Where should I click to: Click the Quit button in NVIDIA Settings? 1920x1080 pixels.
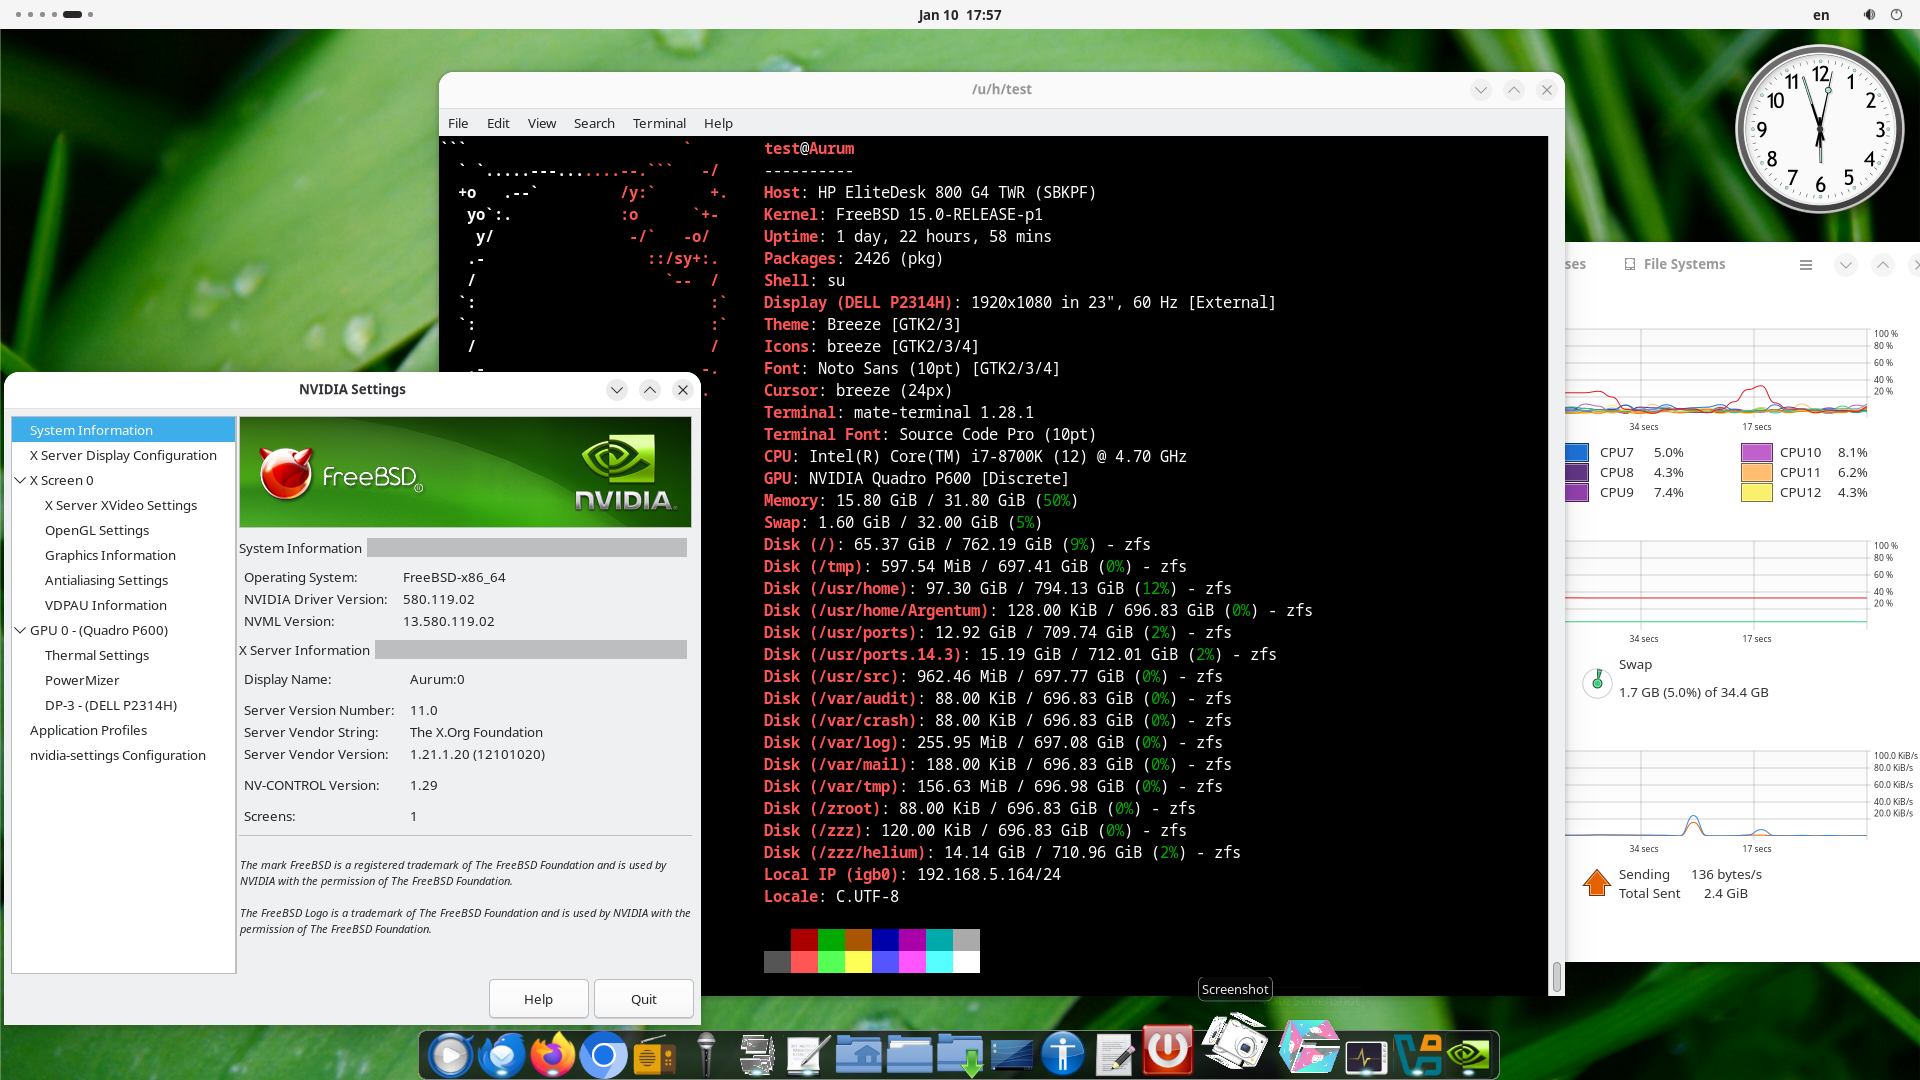click(x=643, y=998)
